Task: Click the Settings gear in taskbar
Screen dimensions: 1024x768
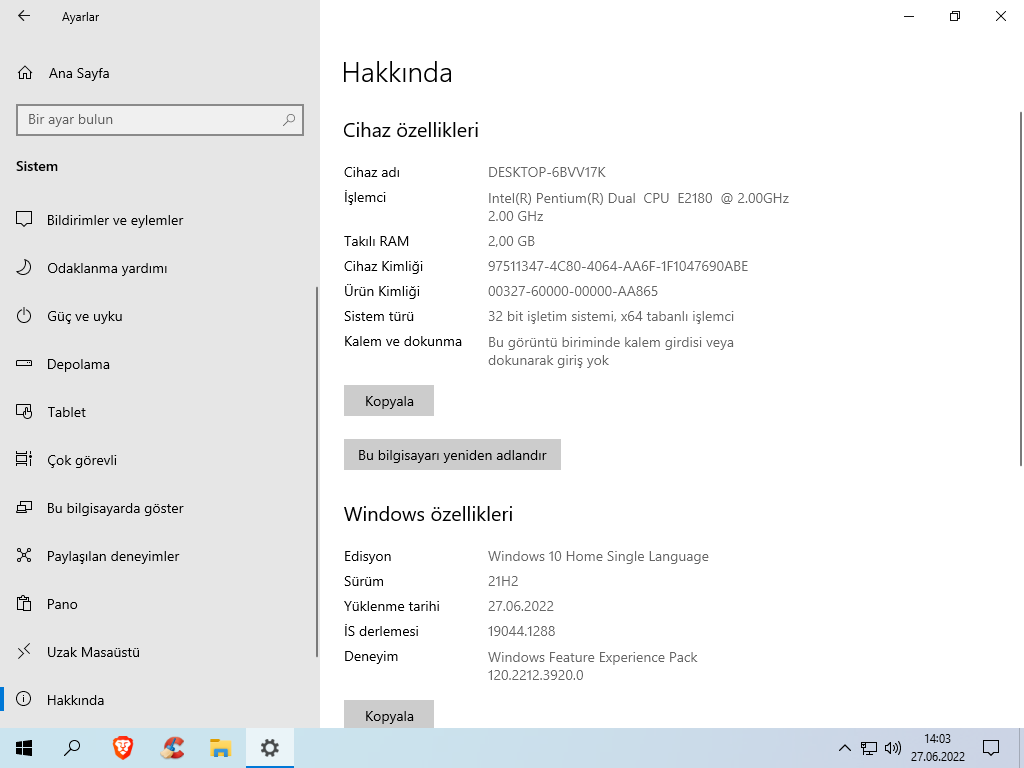Action: pyautogui.click(x=270, y=748)
